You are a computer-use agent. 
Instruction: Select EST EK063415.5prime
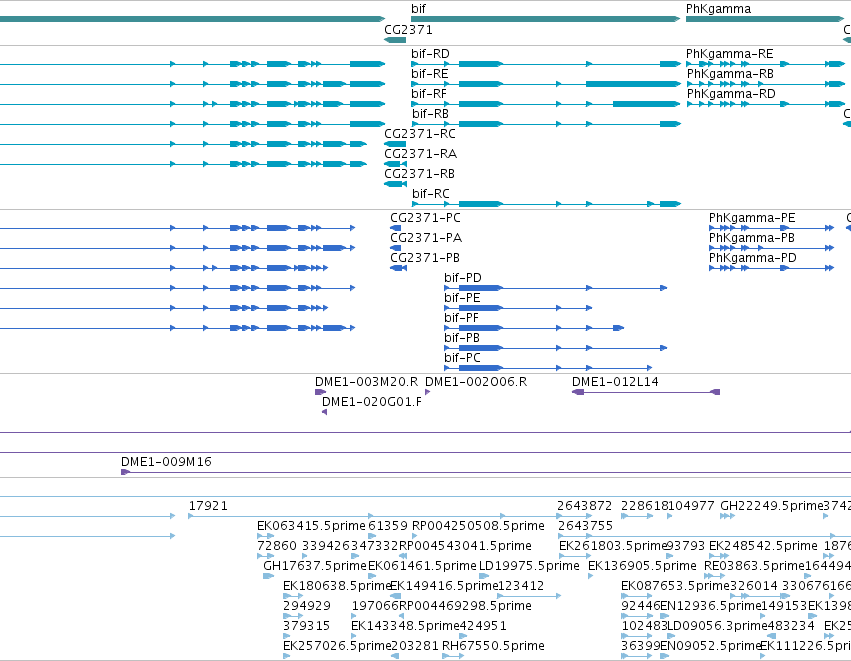point(311,526)
